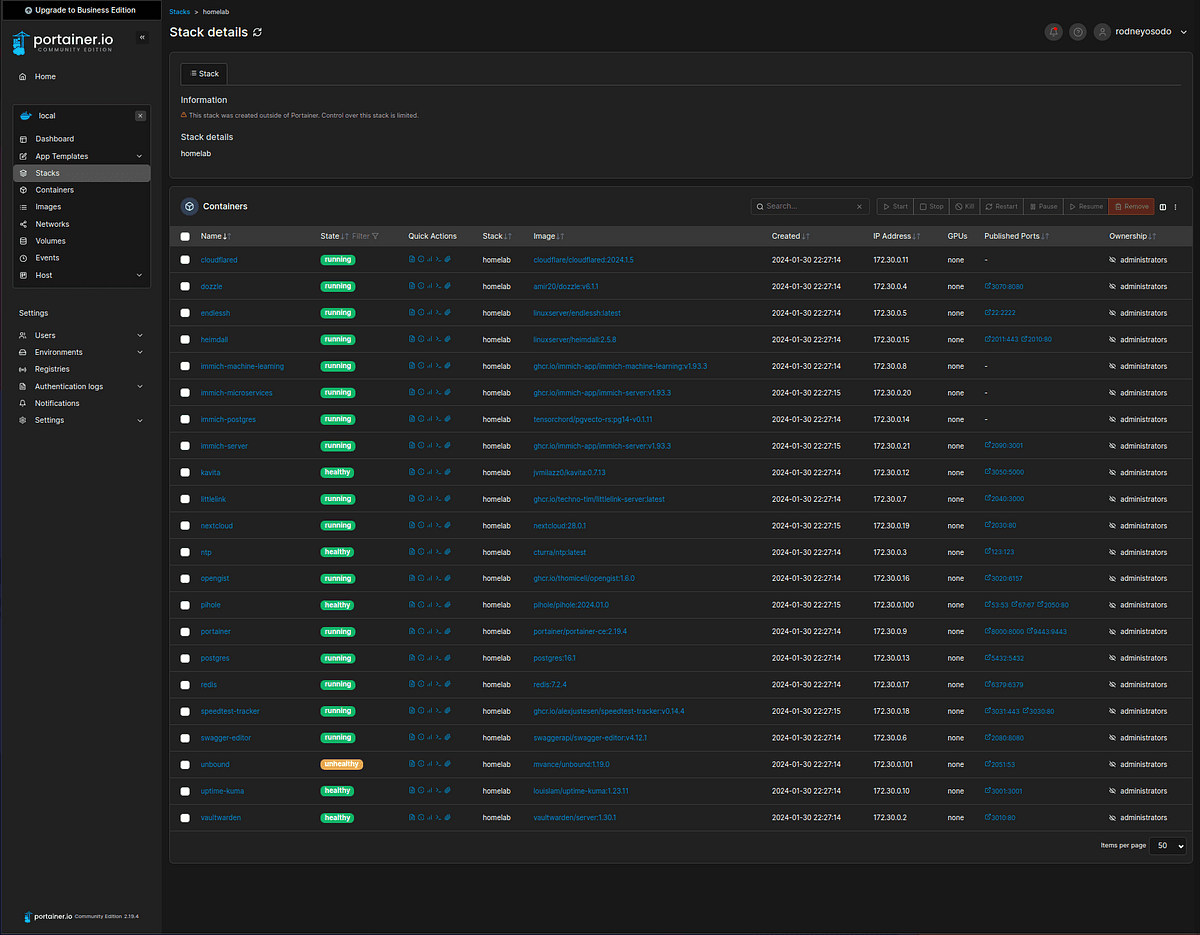
Task: Clear the search field with X icon
Action: click(859, 207)
